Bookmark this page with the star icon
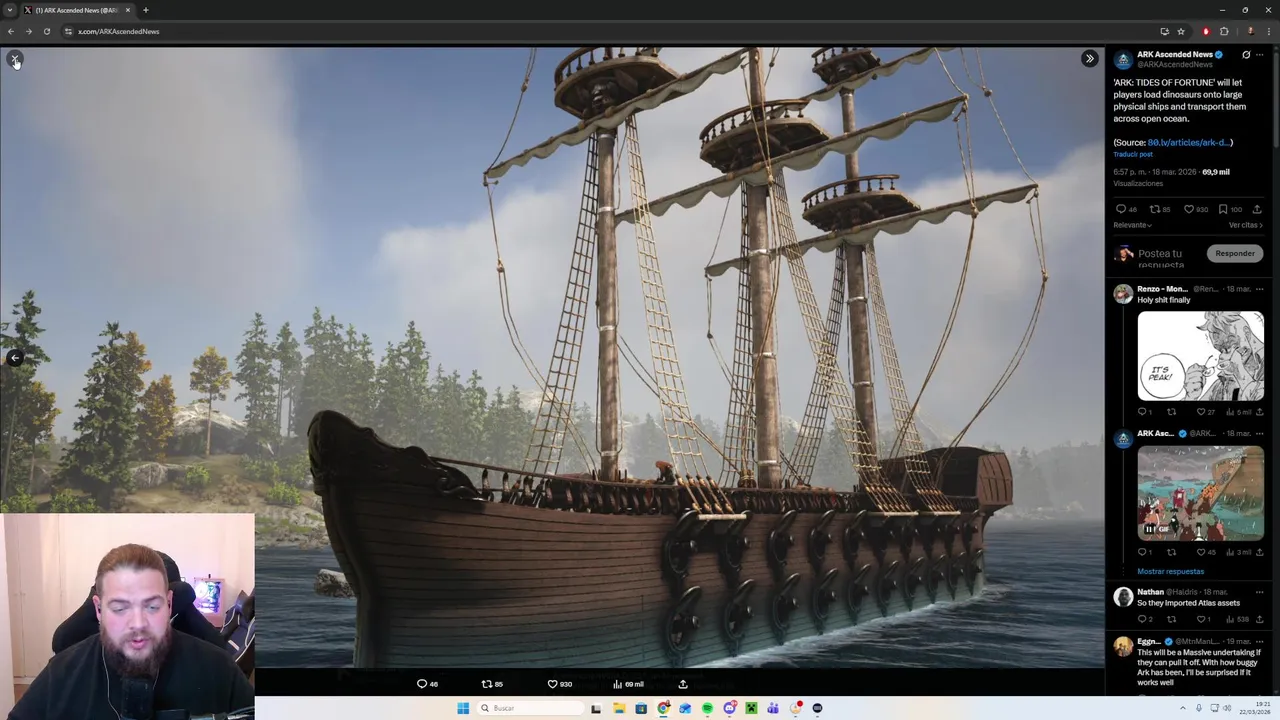Viewport: 1280px width, 720px height. pyautogui.click(x=1181, y=31)
